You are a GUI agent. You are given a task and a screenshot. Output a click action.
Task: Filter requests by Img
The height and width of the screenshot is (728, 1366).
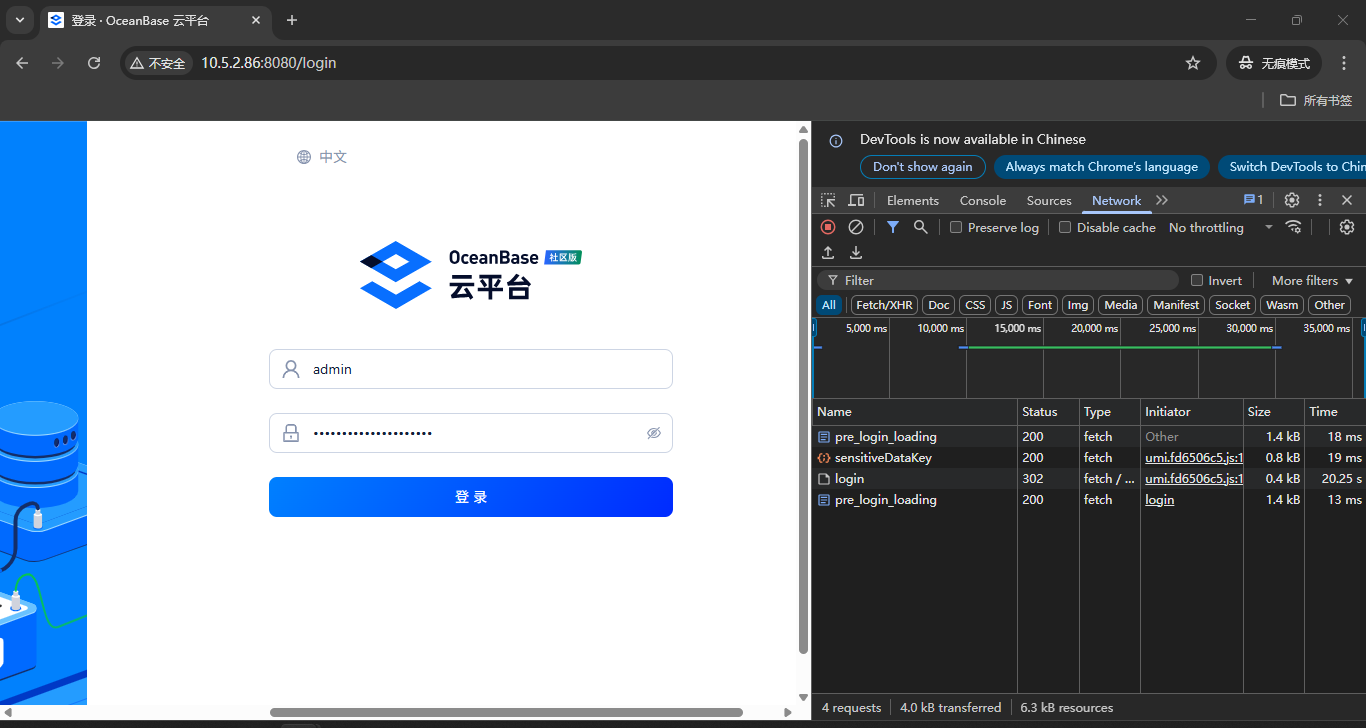pyautogui.click(x=1078, y=305)
